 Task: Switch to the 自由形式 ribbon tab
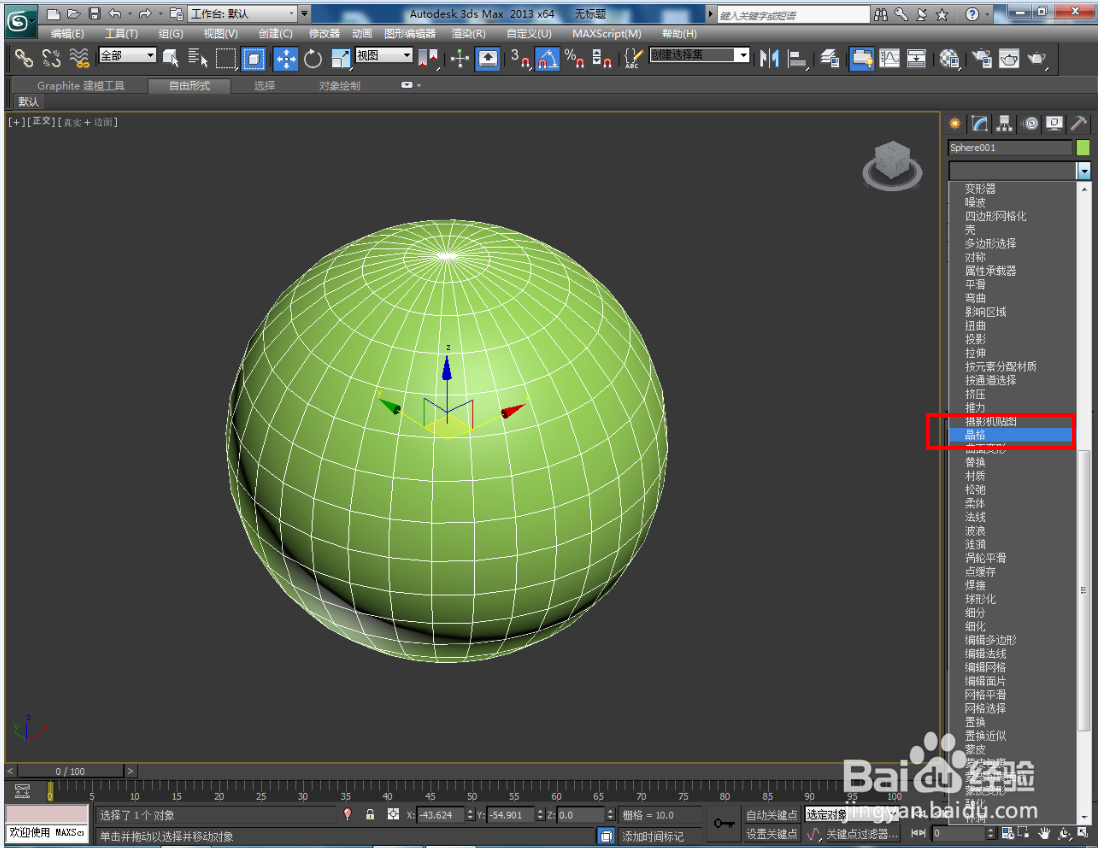pyautogui.click(x=189, y=85)
